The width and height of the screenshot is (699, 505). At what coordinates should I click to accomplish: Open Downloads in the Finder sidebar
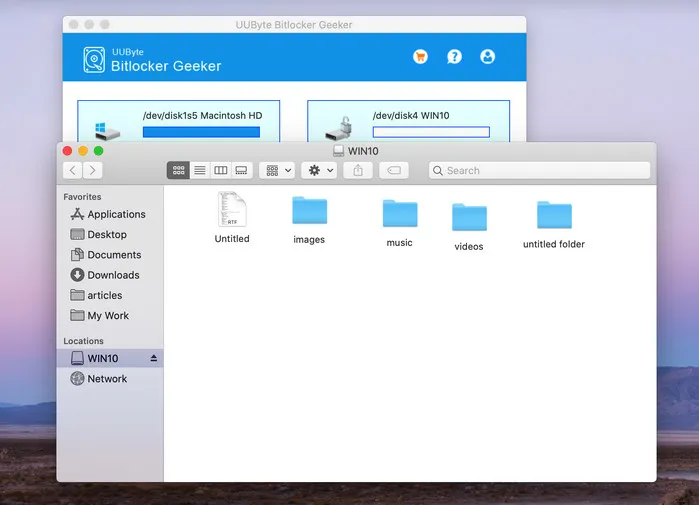click(x=110, y=275)
